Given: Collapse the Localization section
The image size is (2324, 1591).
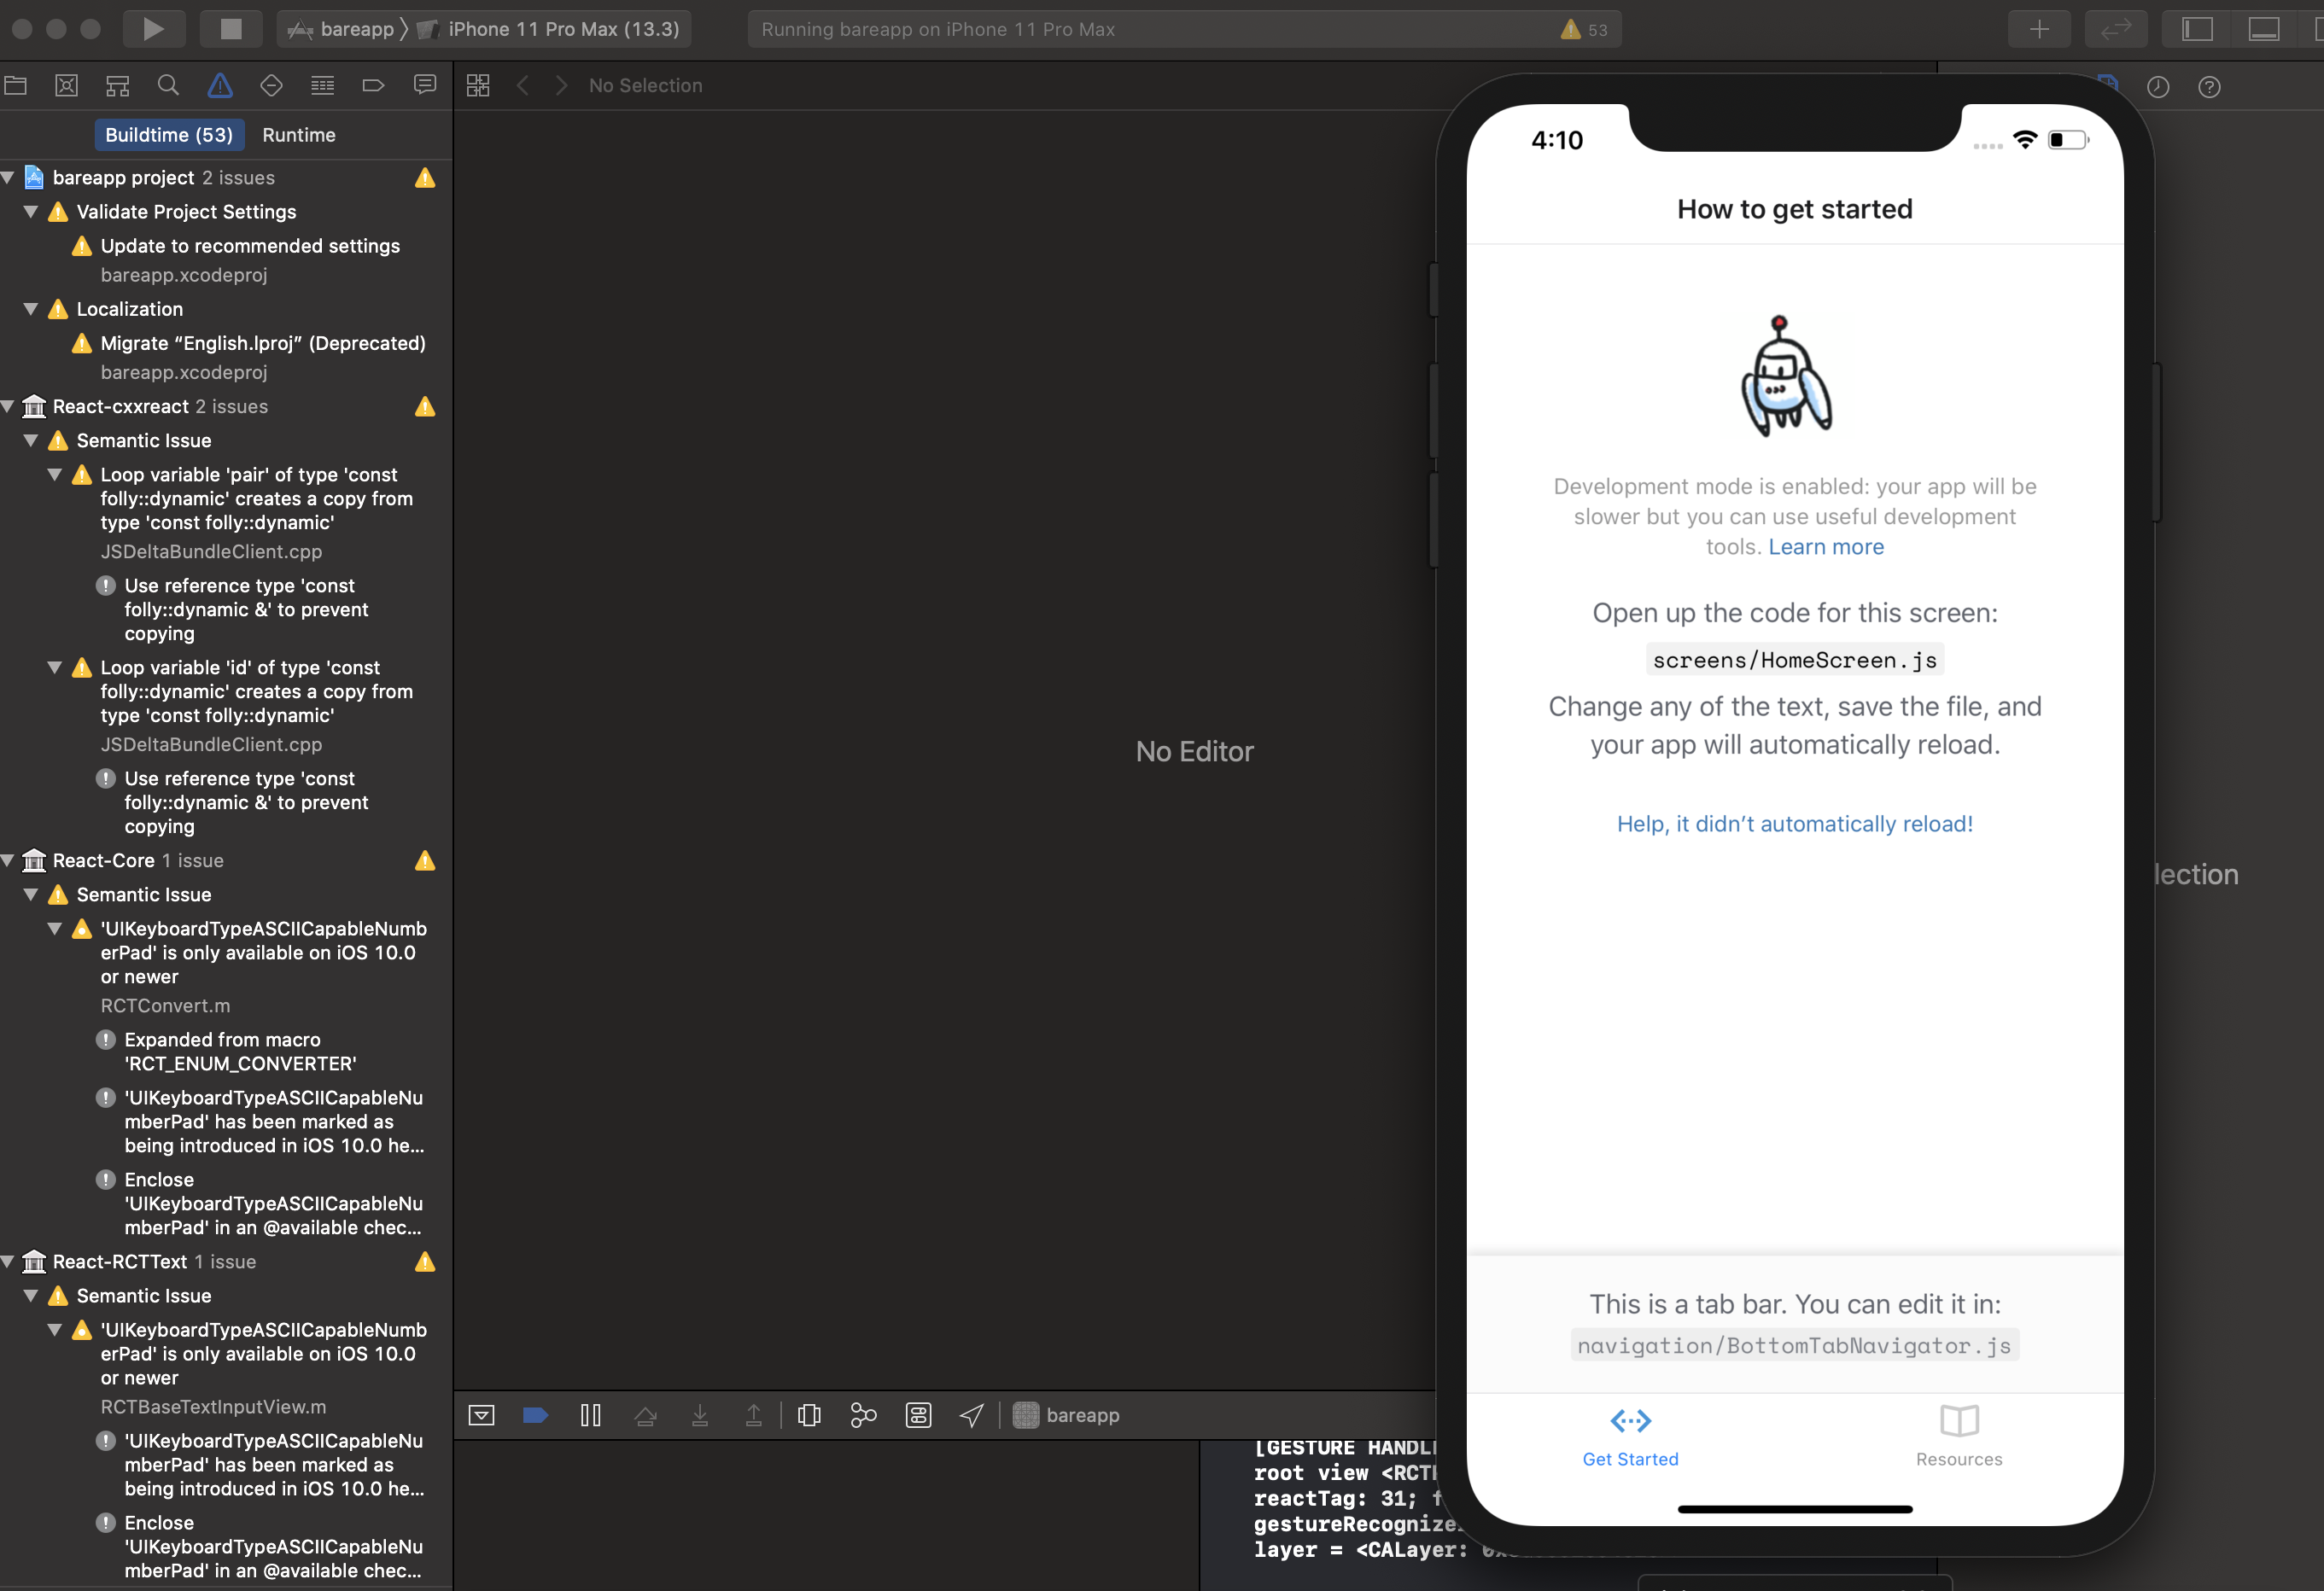Looking at the screenshot, I should [x=31, y=309].
